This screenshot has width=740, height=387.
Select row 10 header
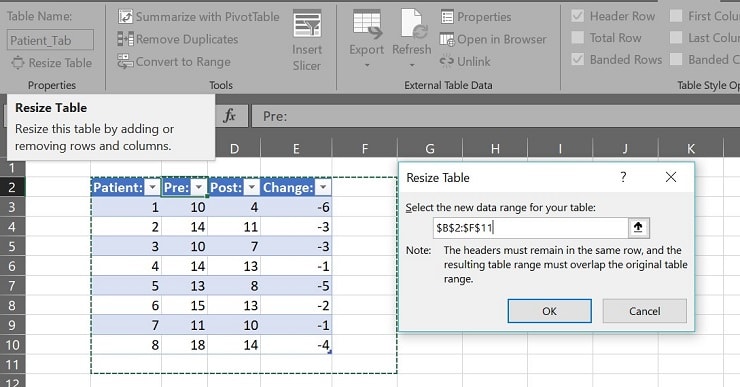(12, 345)
